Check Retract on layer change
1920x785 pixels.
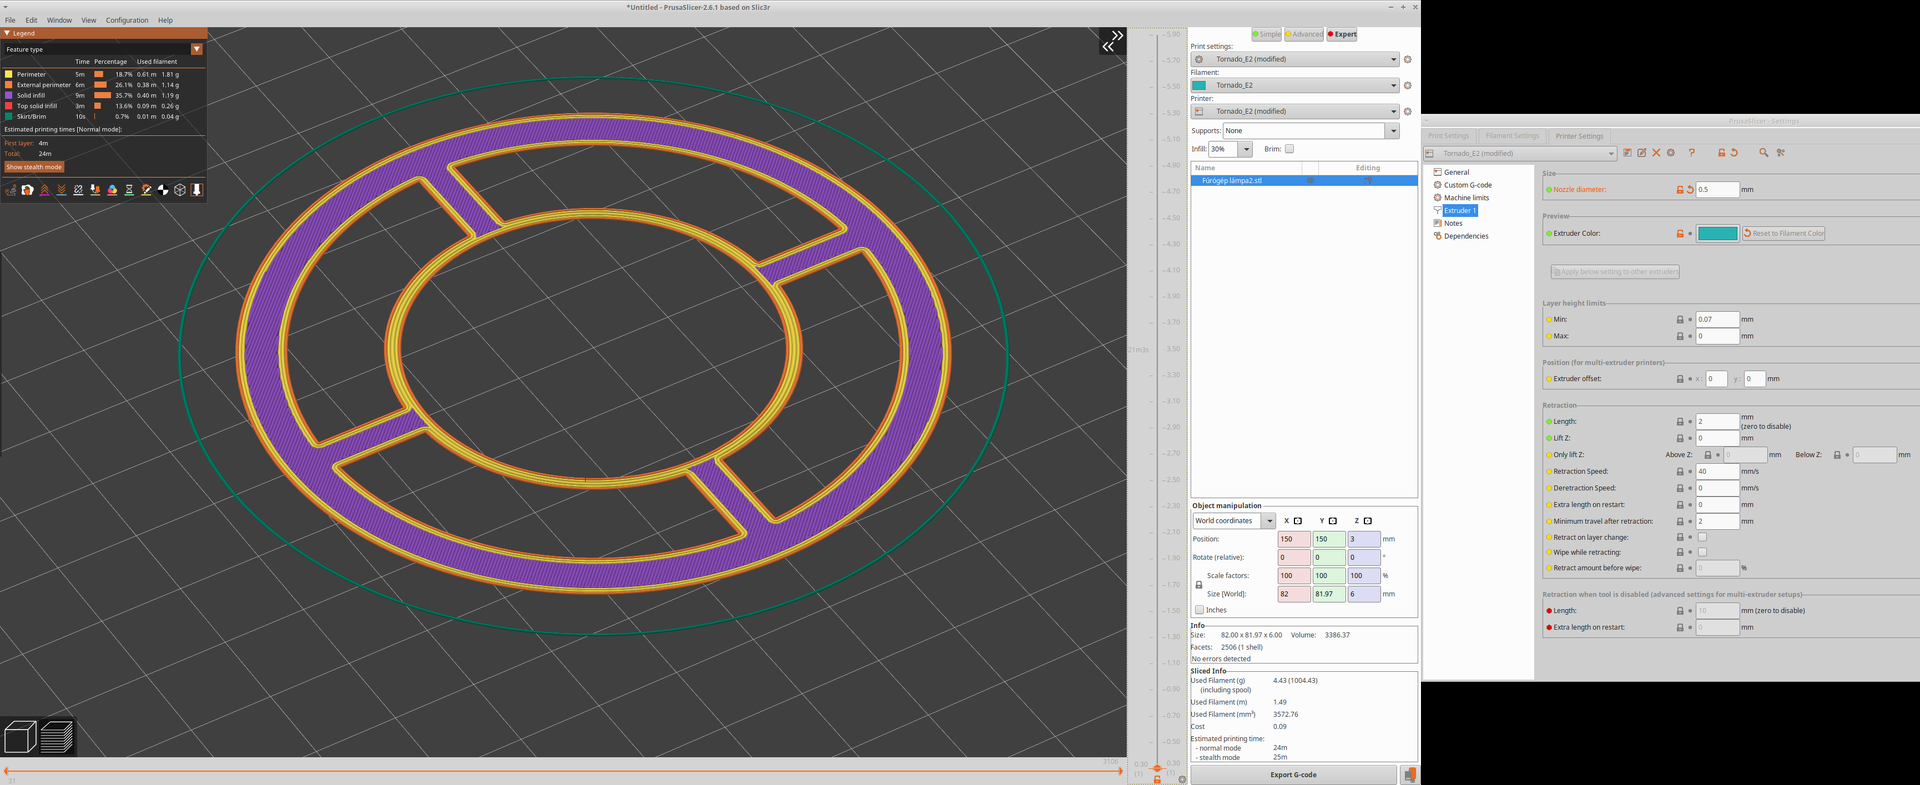1702,537
